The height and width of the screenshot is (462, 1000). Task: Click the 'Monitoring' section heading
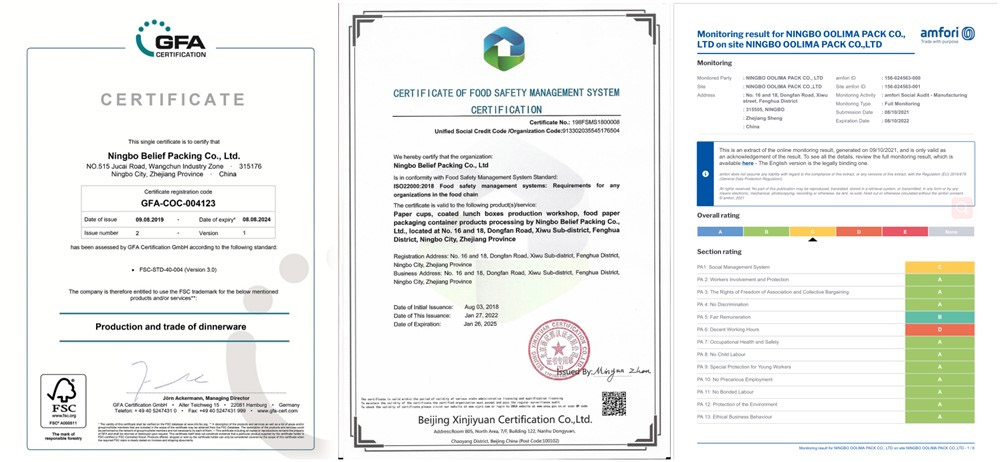point(714,63)
